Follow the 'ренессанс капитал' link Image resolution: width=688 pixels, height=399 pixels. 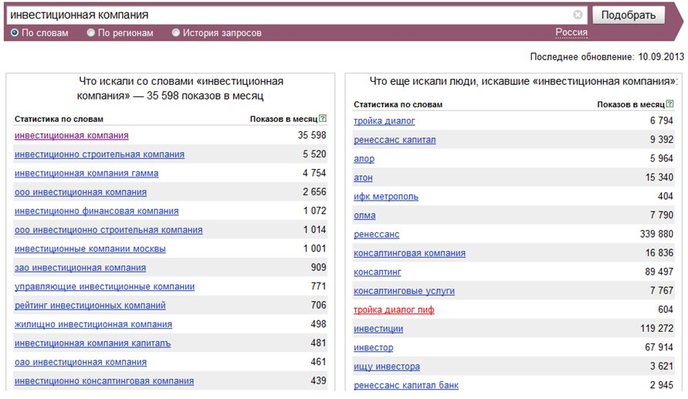pyautogui.click(x=395, y=140)
